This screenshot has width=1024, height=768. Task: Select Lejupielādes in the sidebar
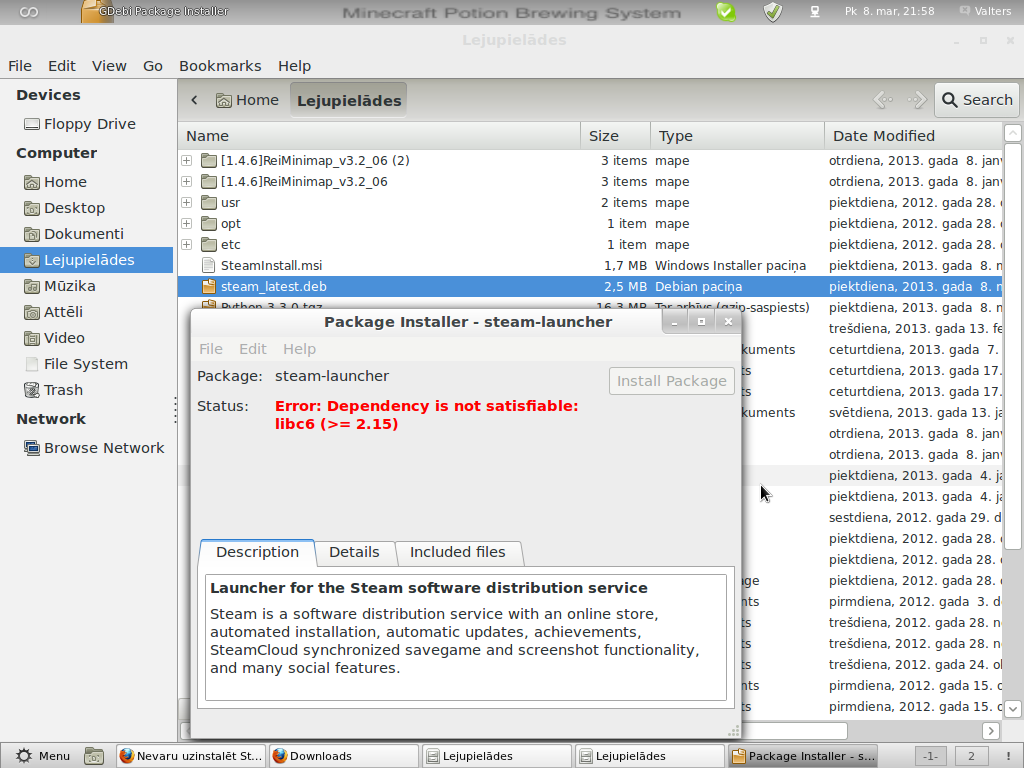pyautogui.click(x=86, y=260)
